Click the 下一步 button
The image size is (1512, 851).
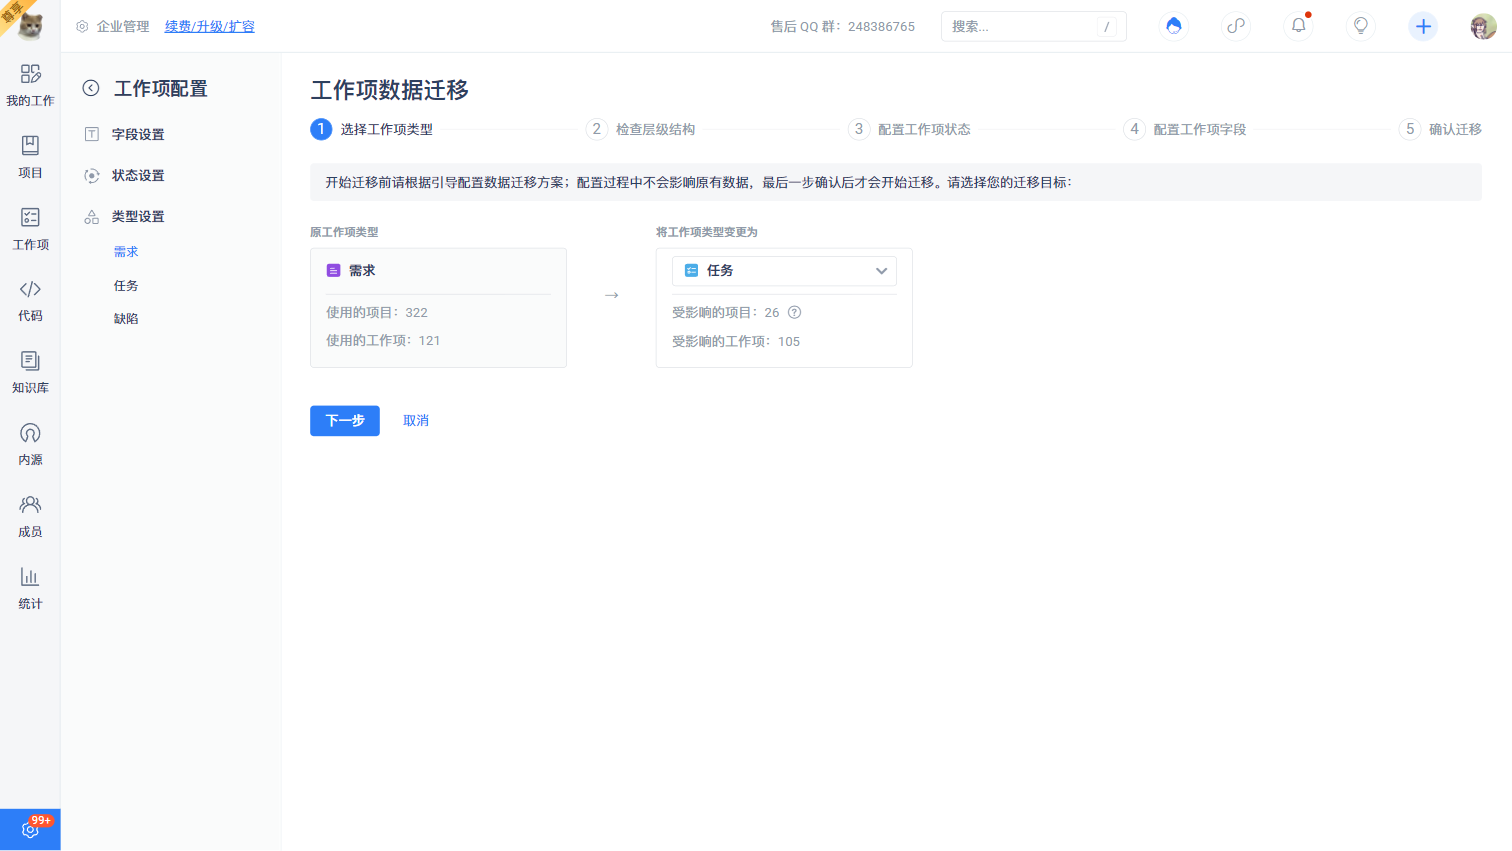[345, 421]
